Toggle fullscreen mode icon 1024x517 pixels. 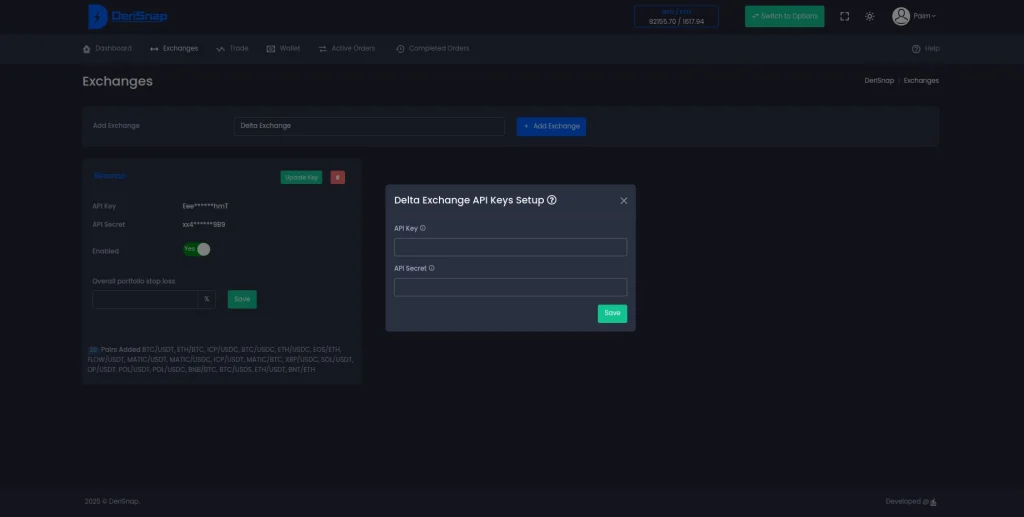pos(845,16)
